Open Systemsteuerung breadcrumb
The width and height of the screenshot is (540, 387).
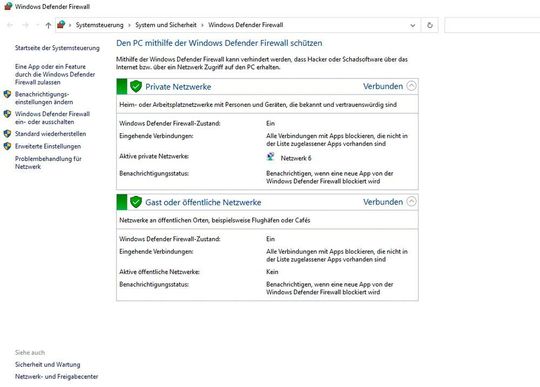[100, 25]
